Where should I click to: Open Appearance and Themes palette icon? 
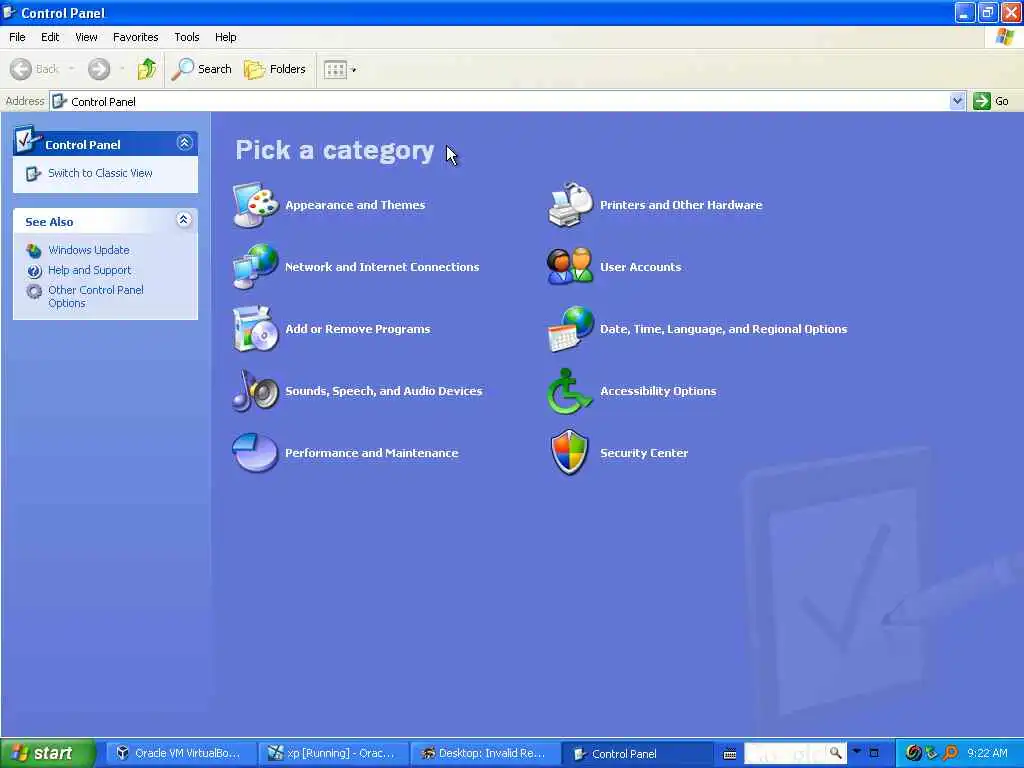click(x=255, y=205)
